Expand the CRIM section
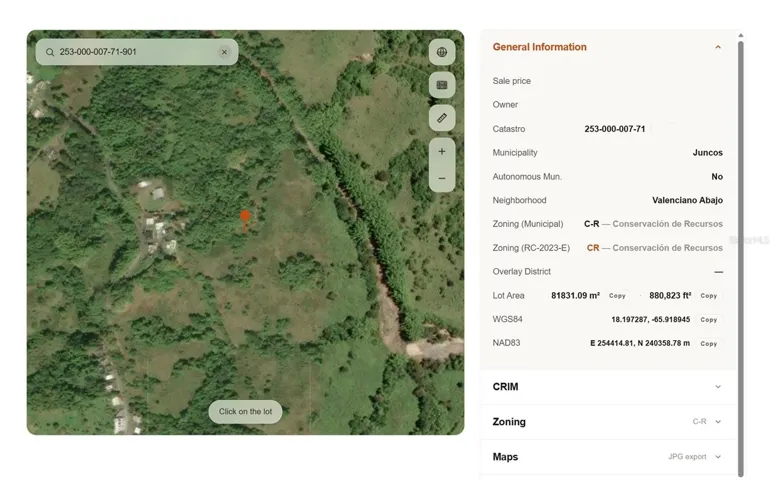The width and height of the screenshot is (771, 480). point(608,387)
